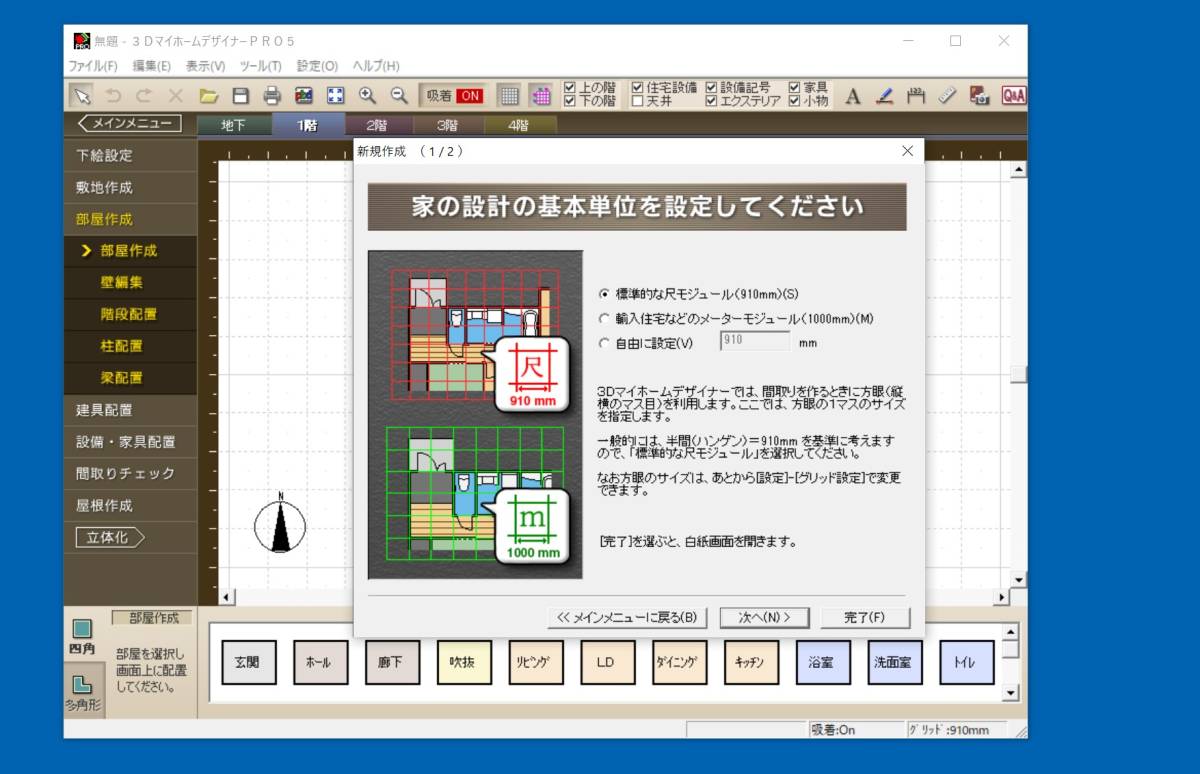The height and width of the screenshot is (774, 1200).
Task: Click the 910 mm value field
Action: pyautogui.click(x=754, y=342)
